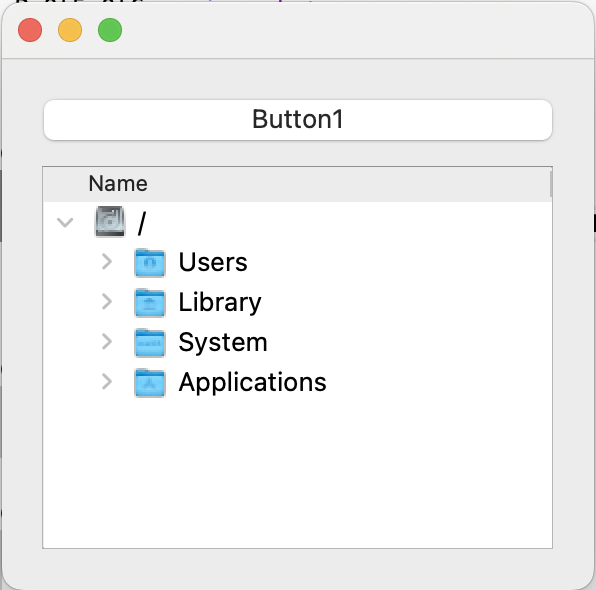Expand the Library folder
Image resolution: width=596 pixels, height=590 pixels.
(107, 302)
